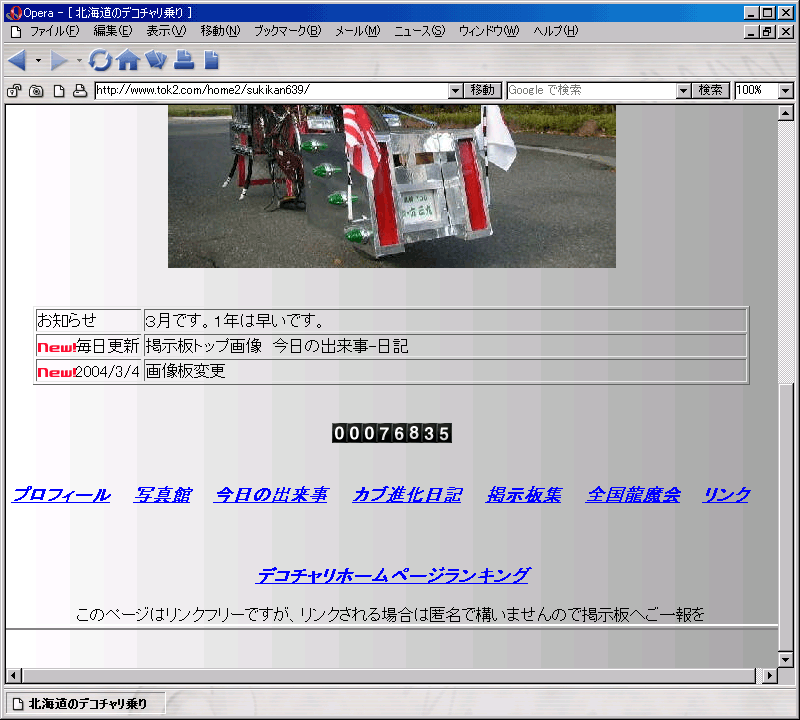Click the 検索 search button
Screen dimensions: 800x720
pos(711,91)
